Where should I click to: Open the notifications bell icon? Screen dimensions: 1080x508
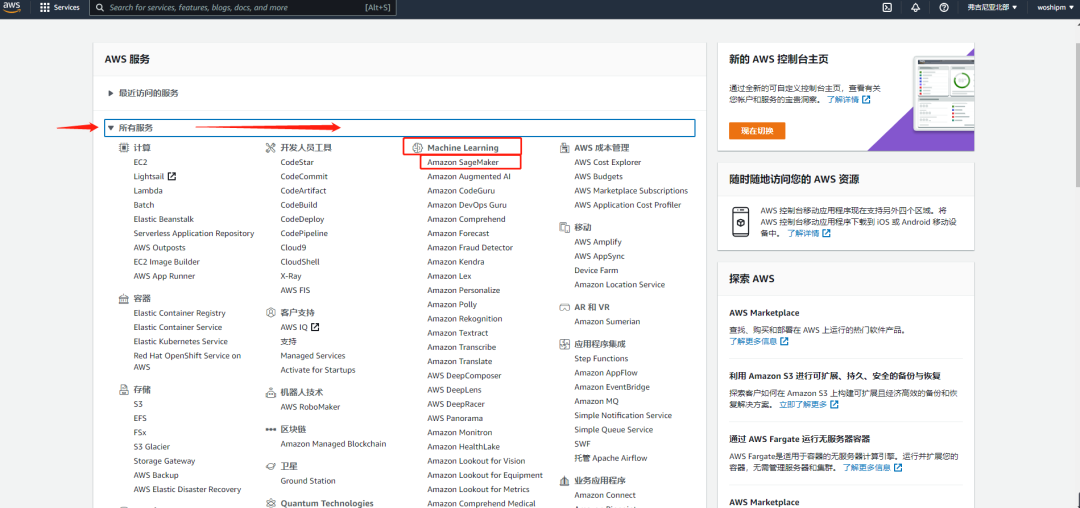pos(915,8)
